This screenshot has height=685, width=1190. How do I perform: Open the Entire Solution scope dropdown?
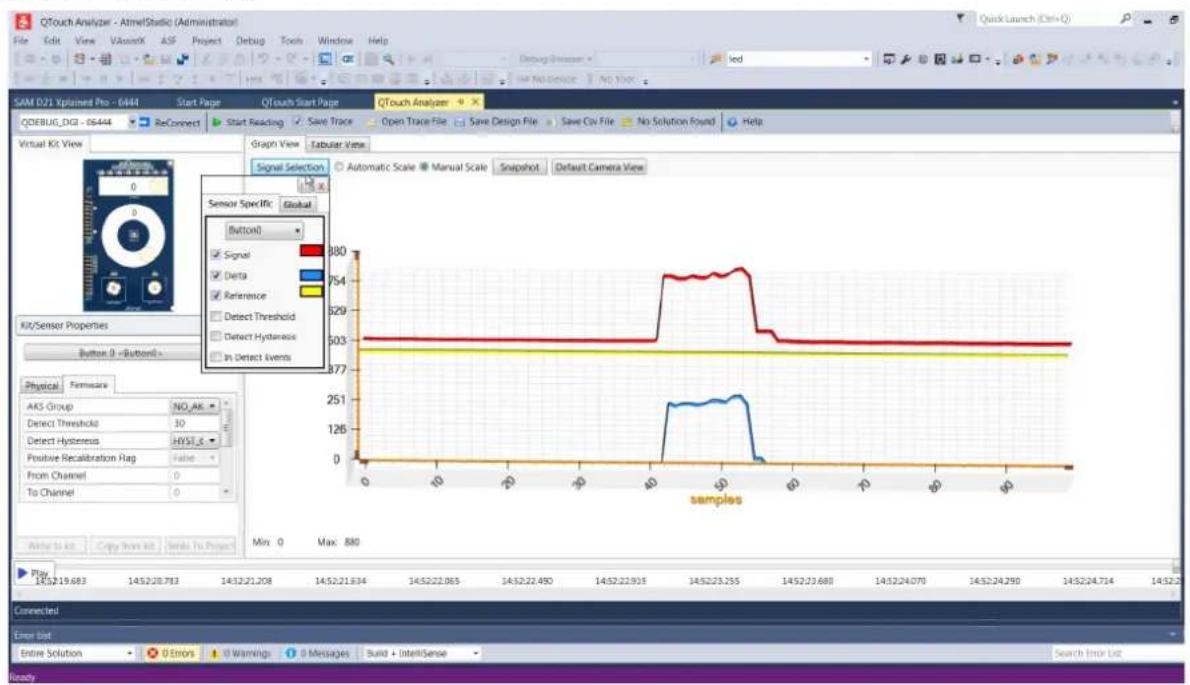point(76,653)
